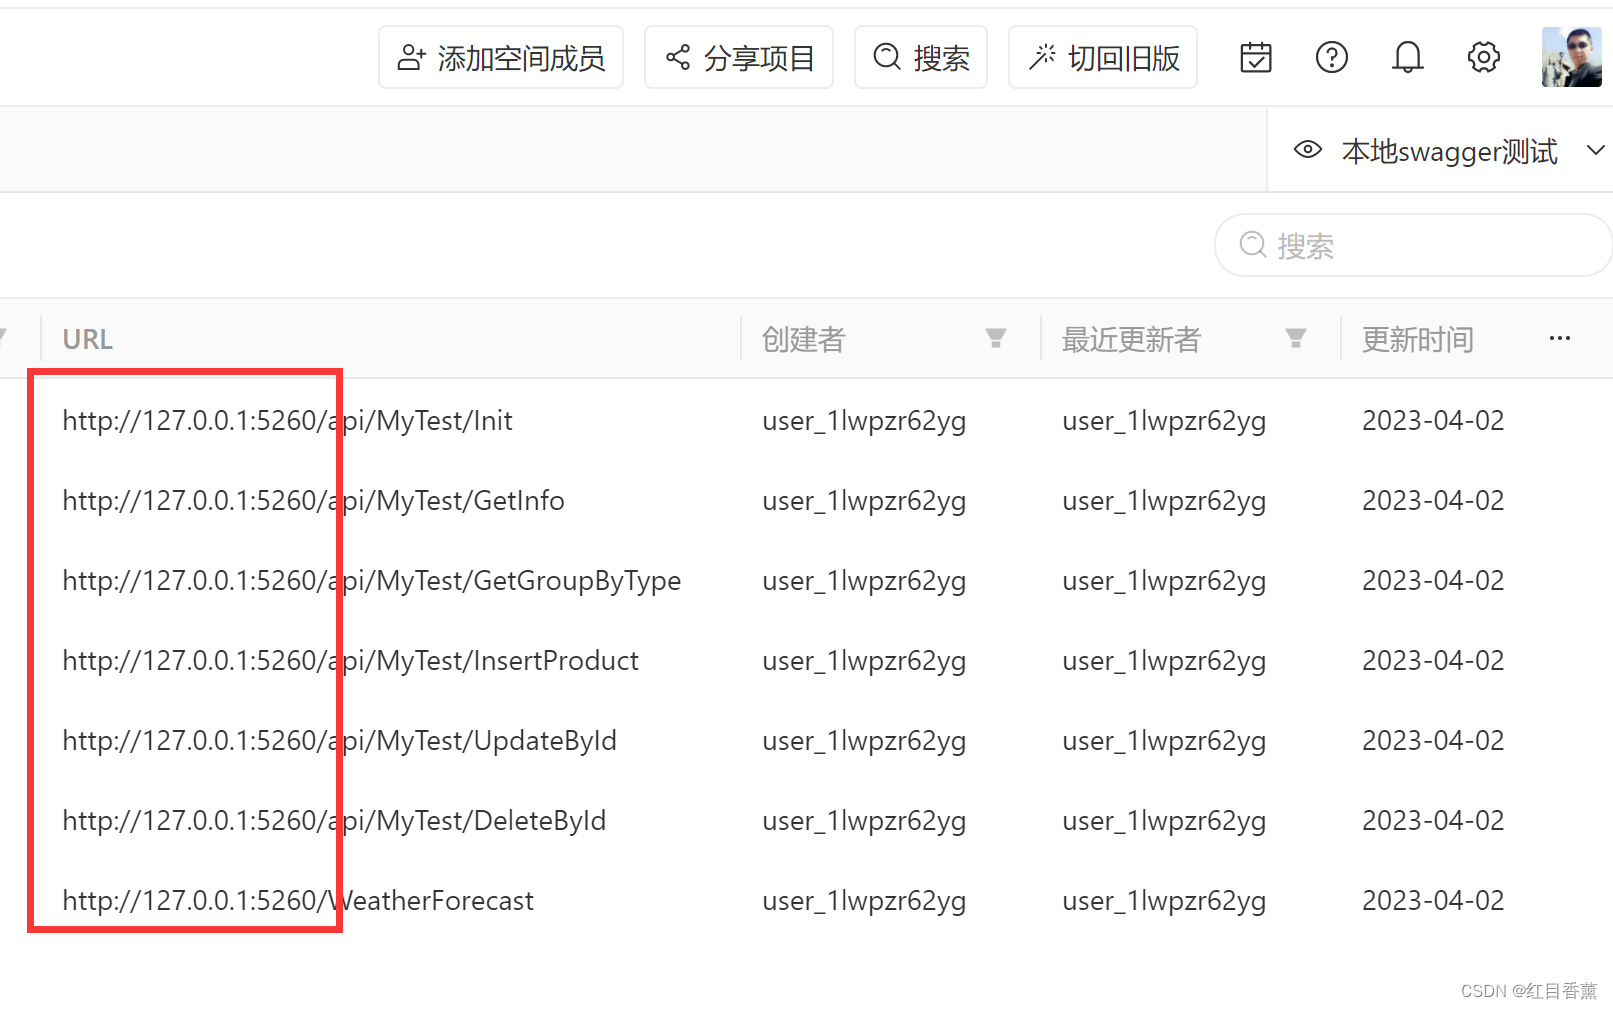1613x1009 pixels.
Task: Open the /api/MyTest/Init URL link
Action: pyautogui.click(x=287, y=420)
